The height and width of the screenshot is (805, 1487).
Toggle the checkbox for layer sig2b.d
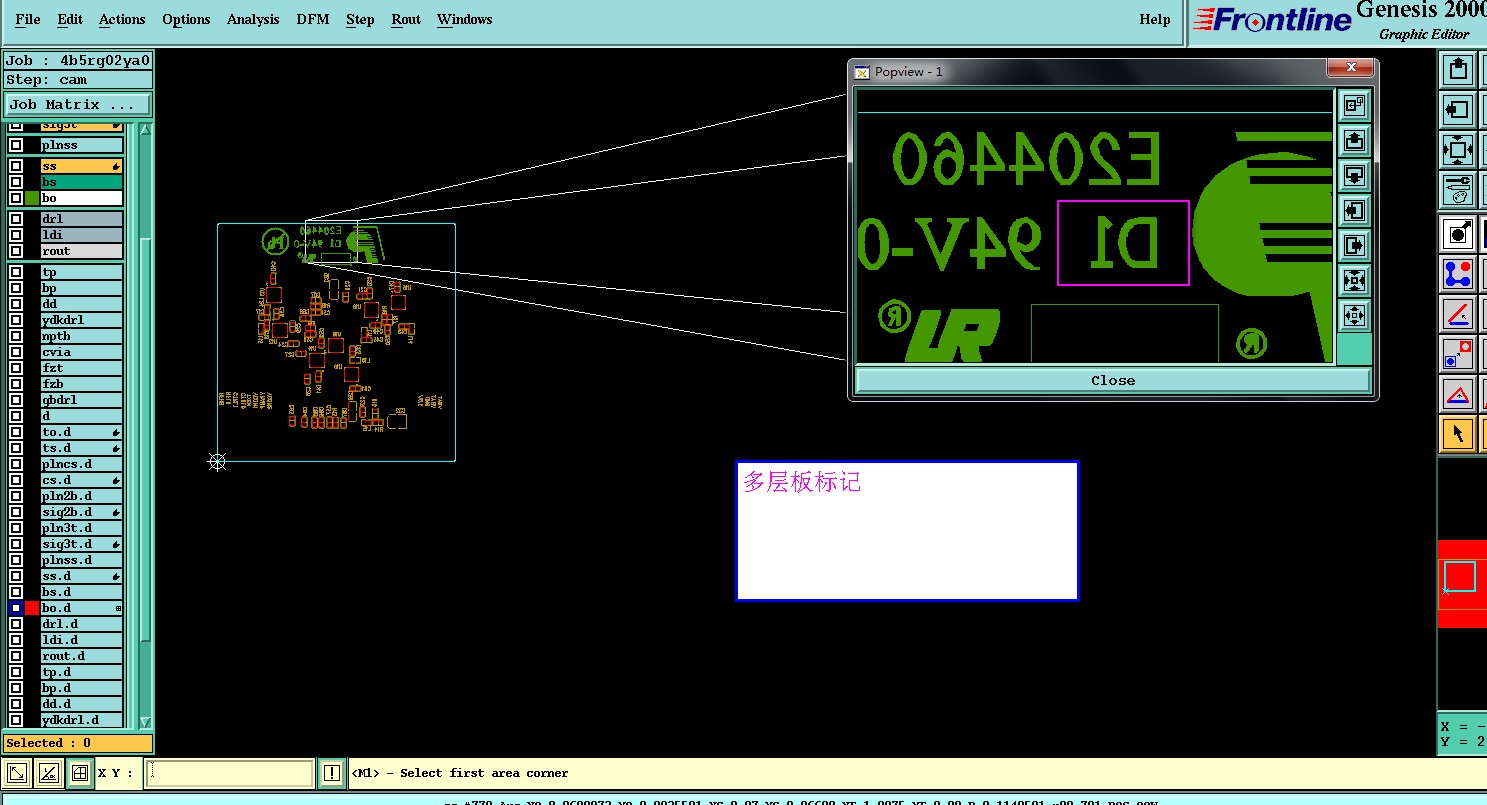(16, 512)
